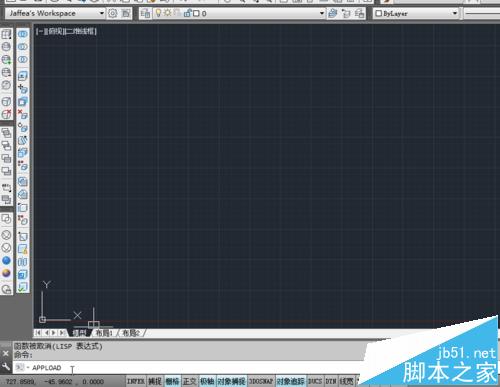Open the 二维线框 visual style controls menu
500x387 pixels.
(80, 31)
